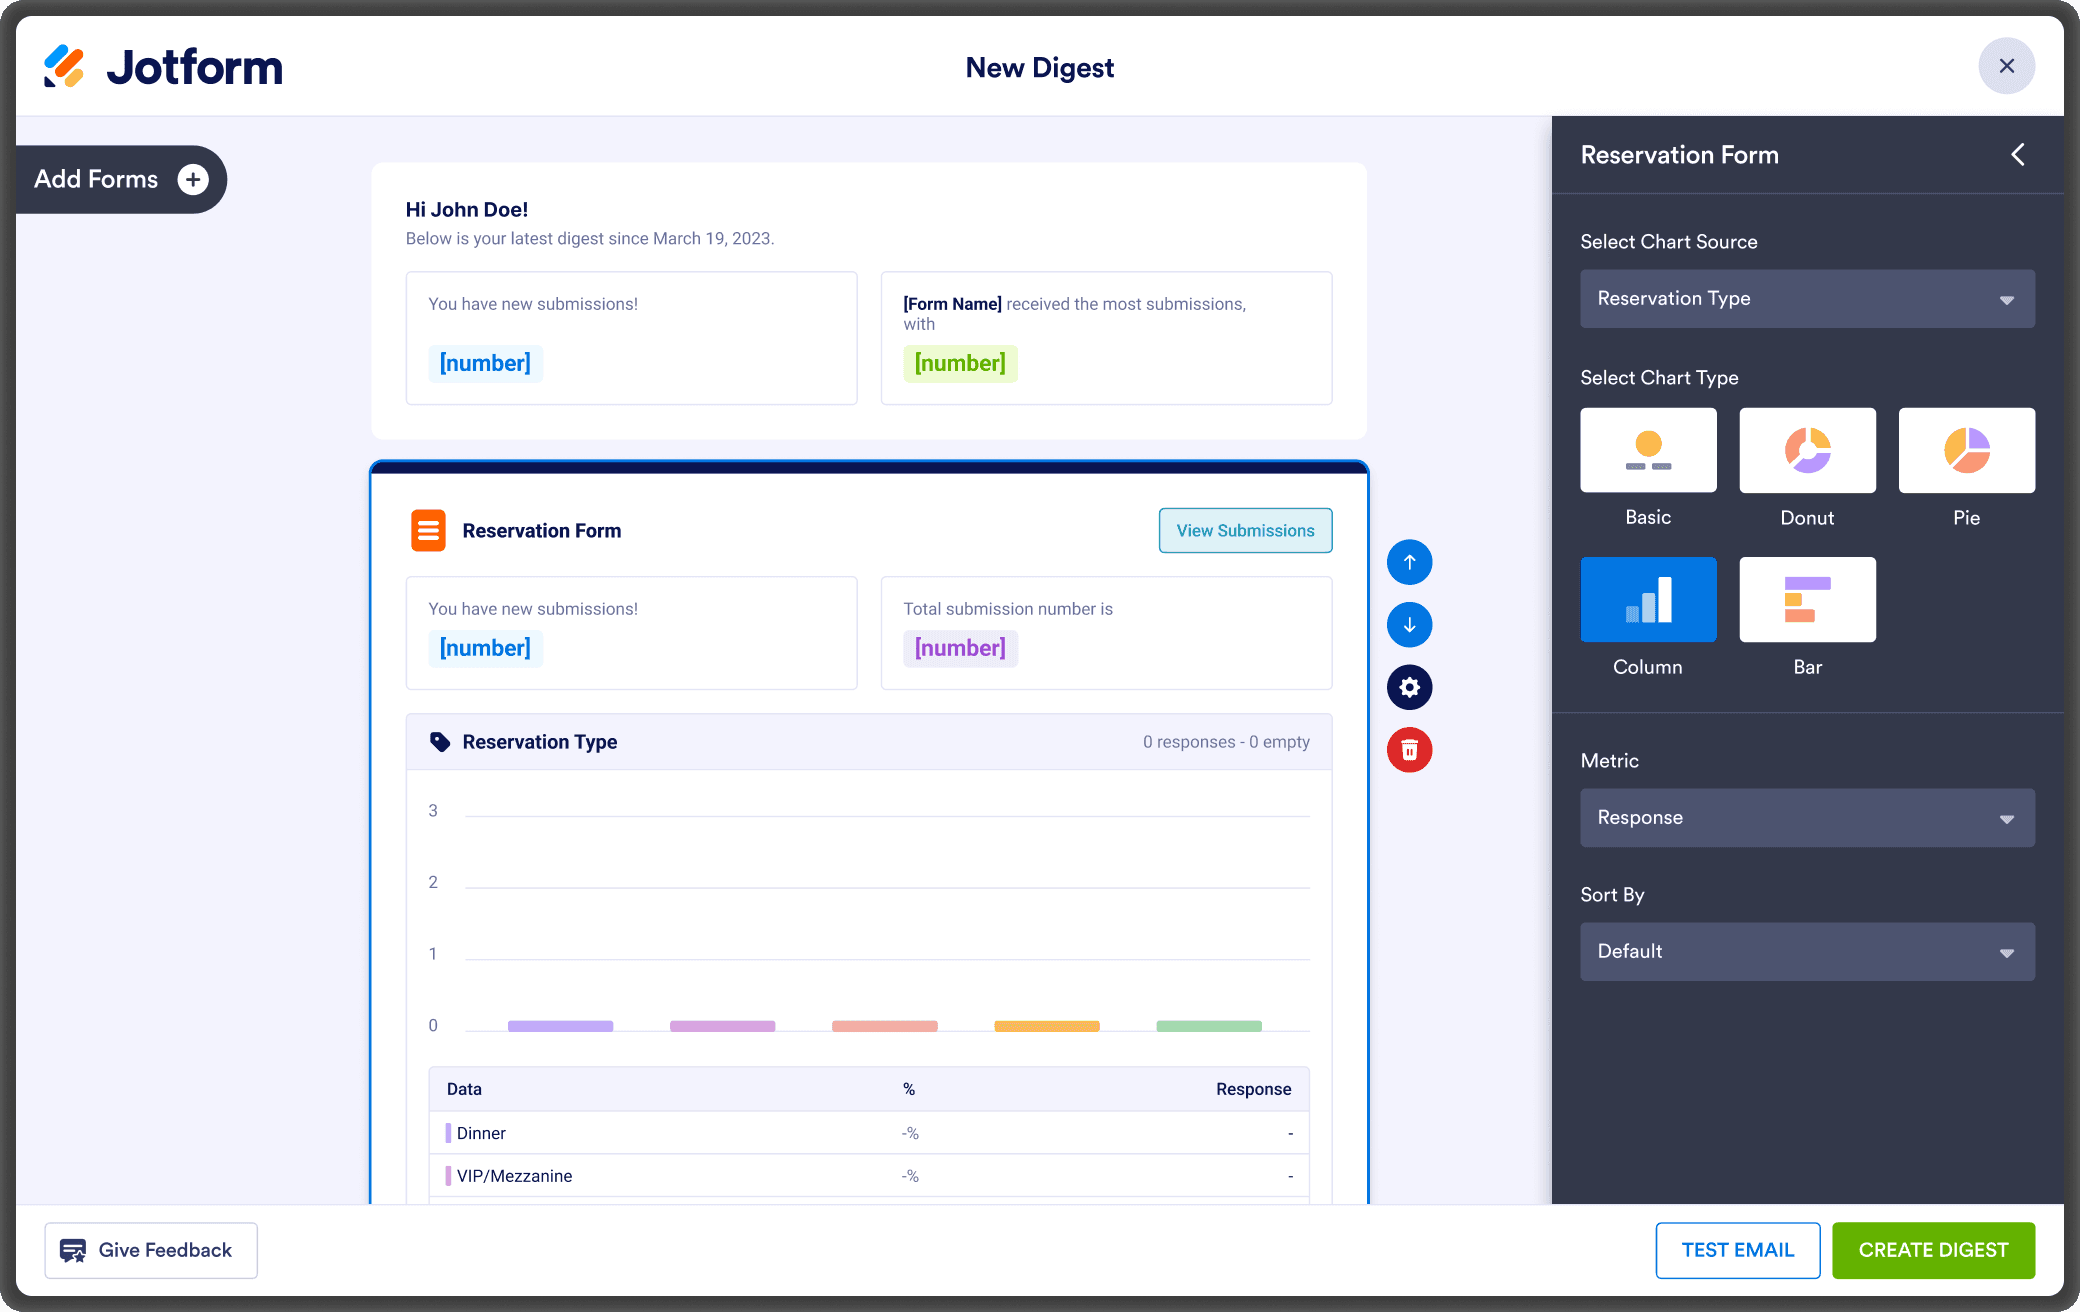Delete the Reservation Form block

[x=1409, y=750]
